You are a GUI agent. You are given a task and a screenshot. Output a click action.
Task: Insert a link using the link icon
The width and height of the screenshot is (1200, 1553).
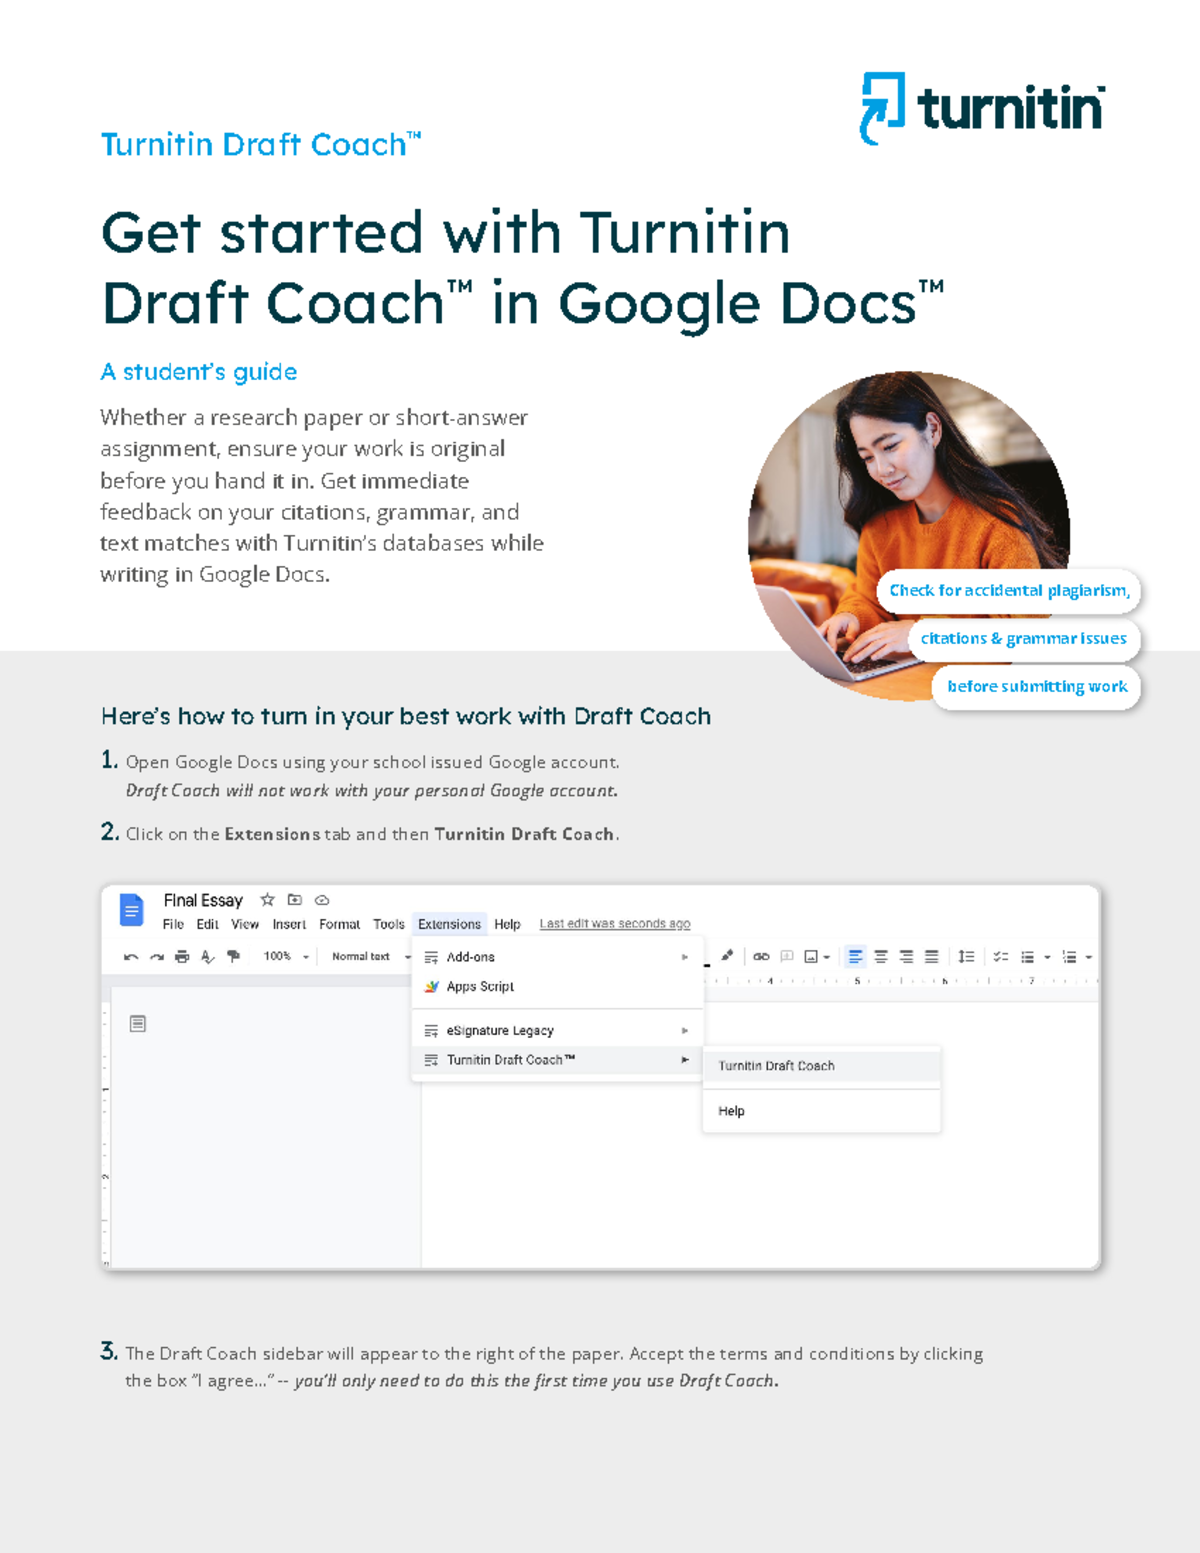coord(763,957)
